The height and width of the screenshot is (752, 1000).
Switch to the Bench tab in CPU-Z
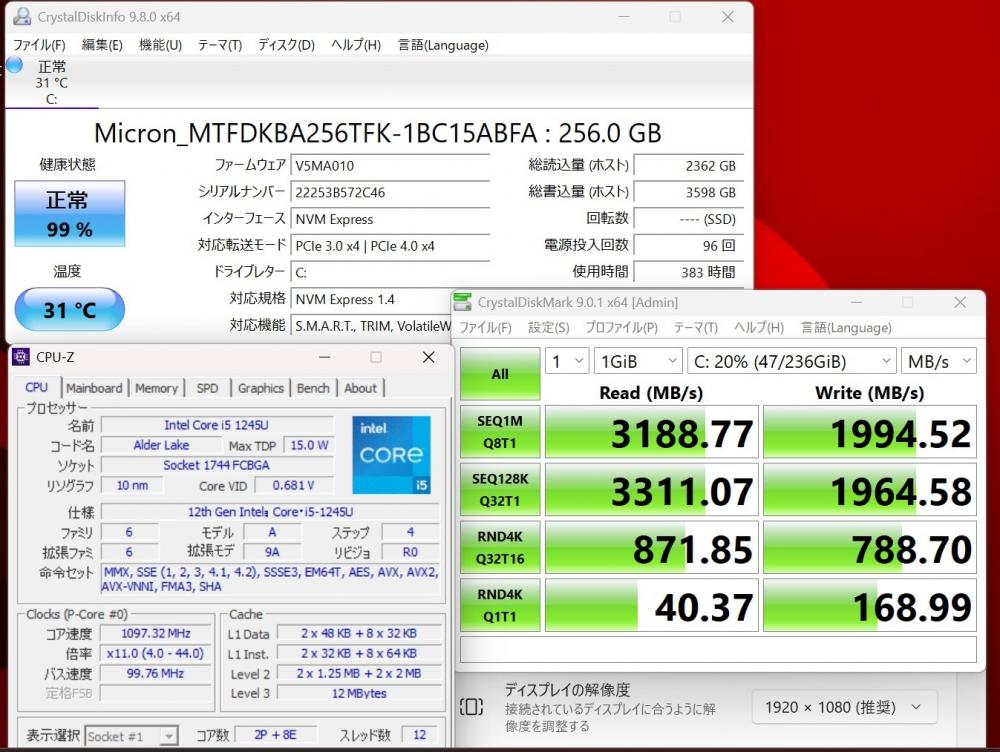point(313,388)
